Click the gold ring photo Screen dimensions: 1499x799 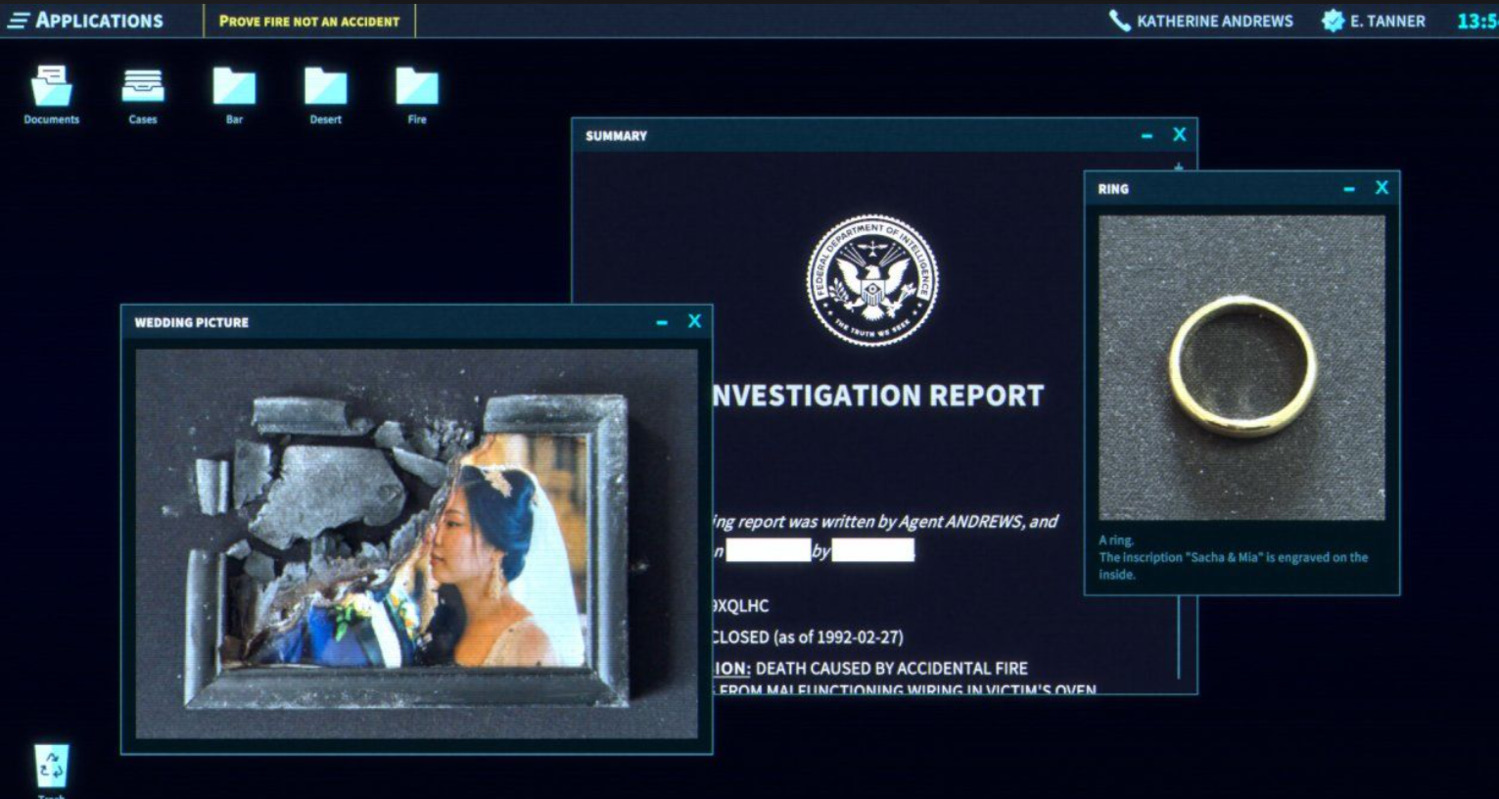coord(1241,366)
